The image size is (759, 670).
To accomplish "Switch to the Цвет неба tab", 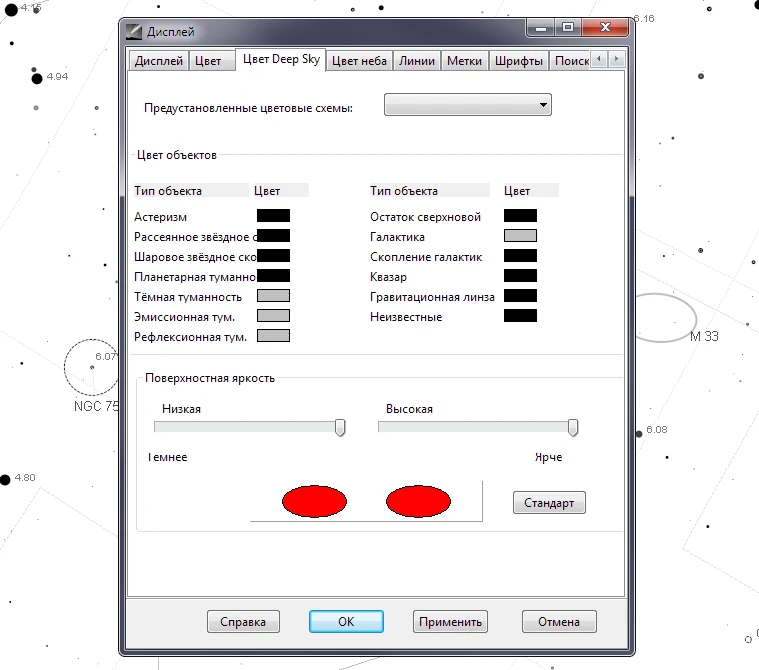I will [x=358, y=61].
